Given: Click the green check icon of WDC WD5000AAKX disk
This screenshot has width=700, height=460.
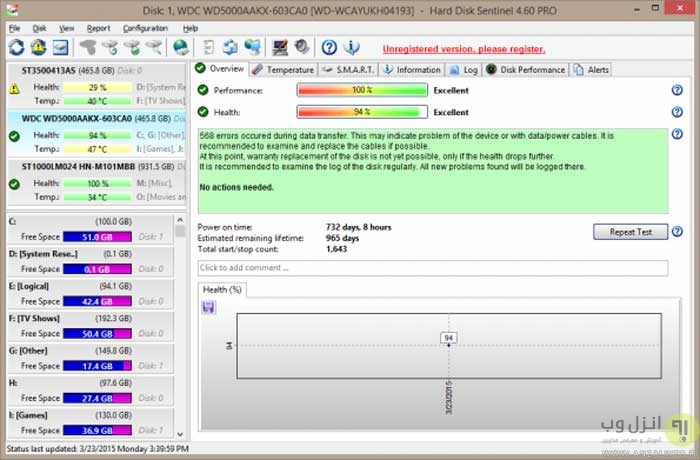Looking at the screenshot, I should coord(14,136).
